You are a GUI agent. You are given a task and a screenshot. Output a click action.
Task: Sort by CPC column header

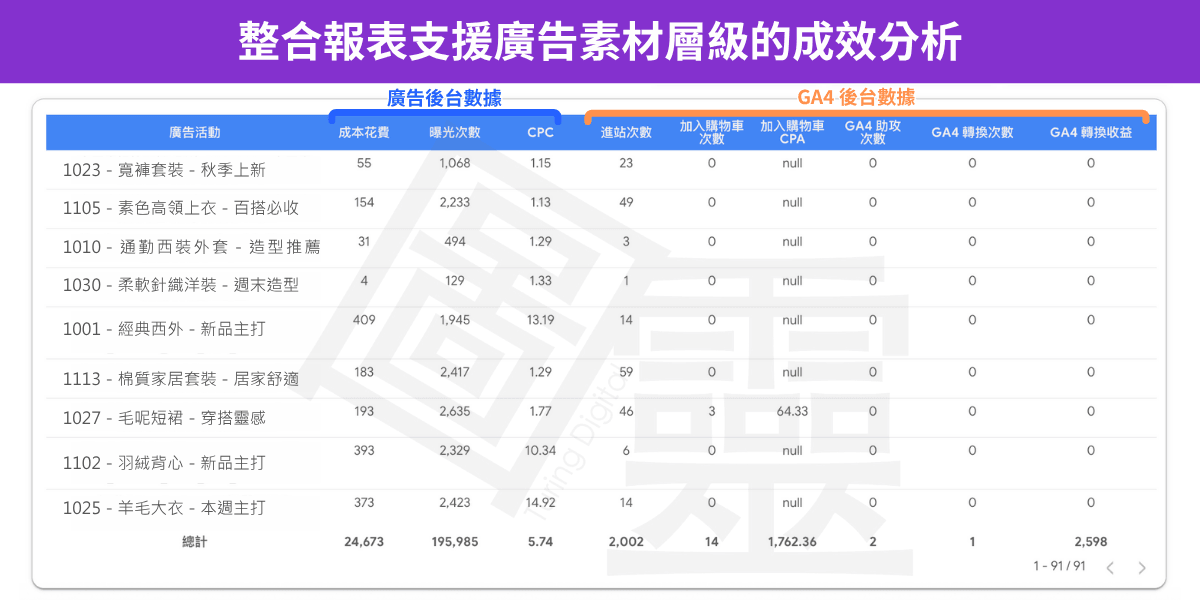coord(540,132)
